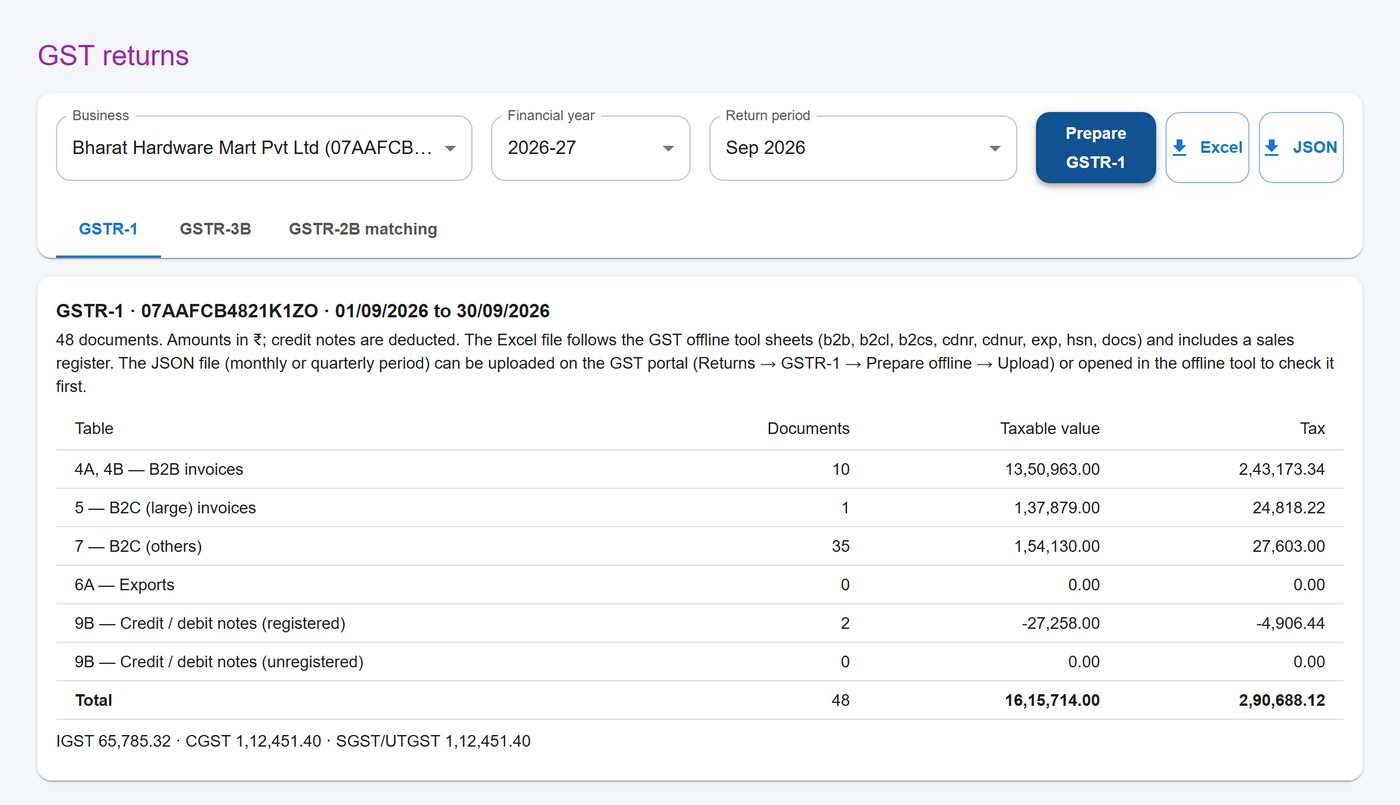
Task: Select the credit / debit notes (registered) row label
Action: [210, 623]
